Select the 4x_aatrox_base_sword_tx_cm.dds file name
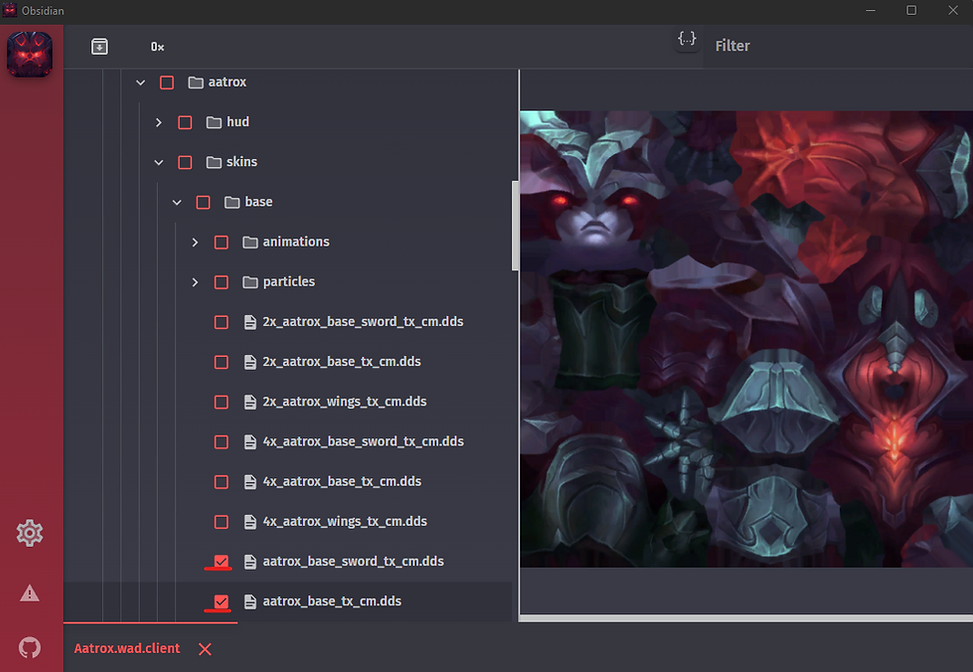This screenshot has height=672, width=973. point(363,441)
